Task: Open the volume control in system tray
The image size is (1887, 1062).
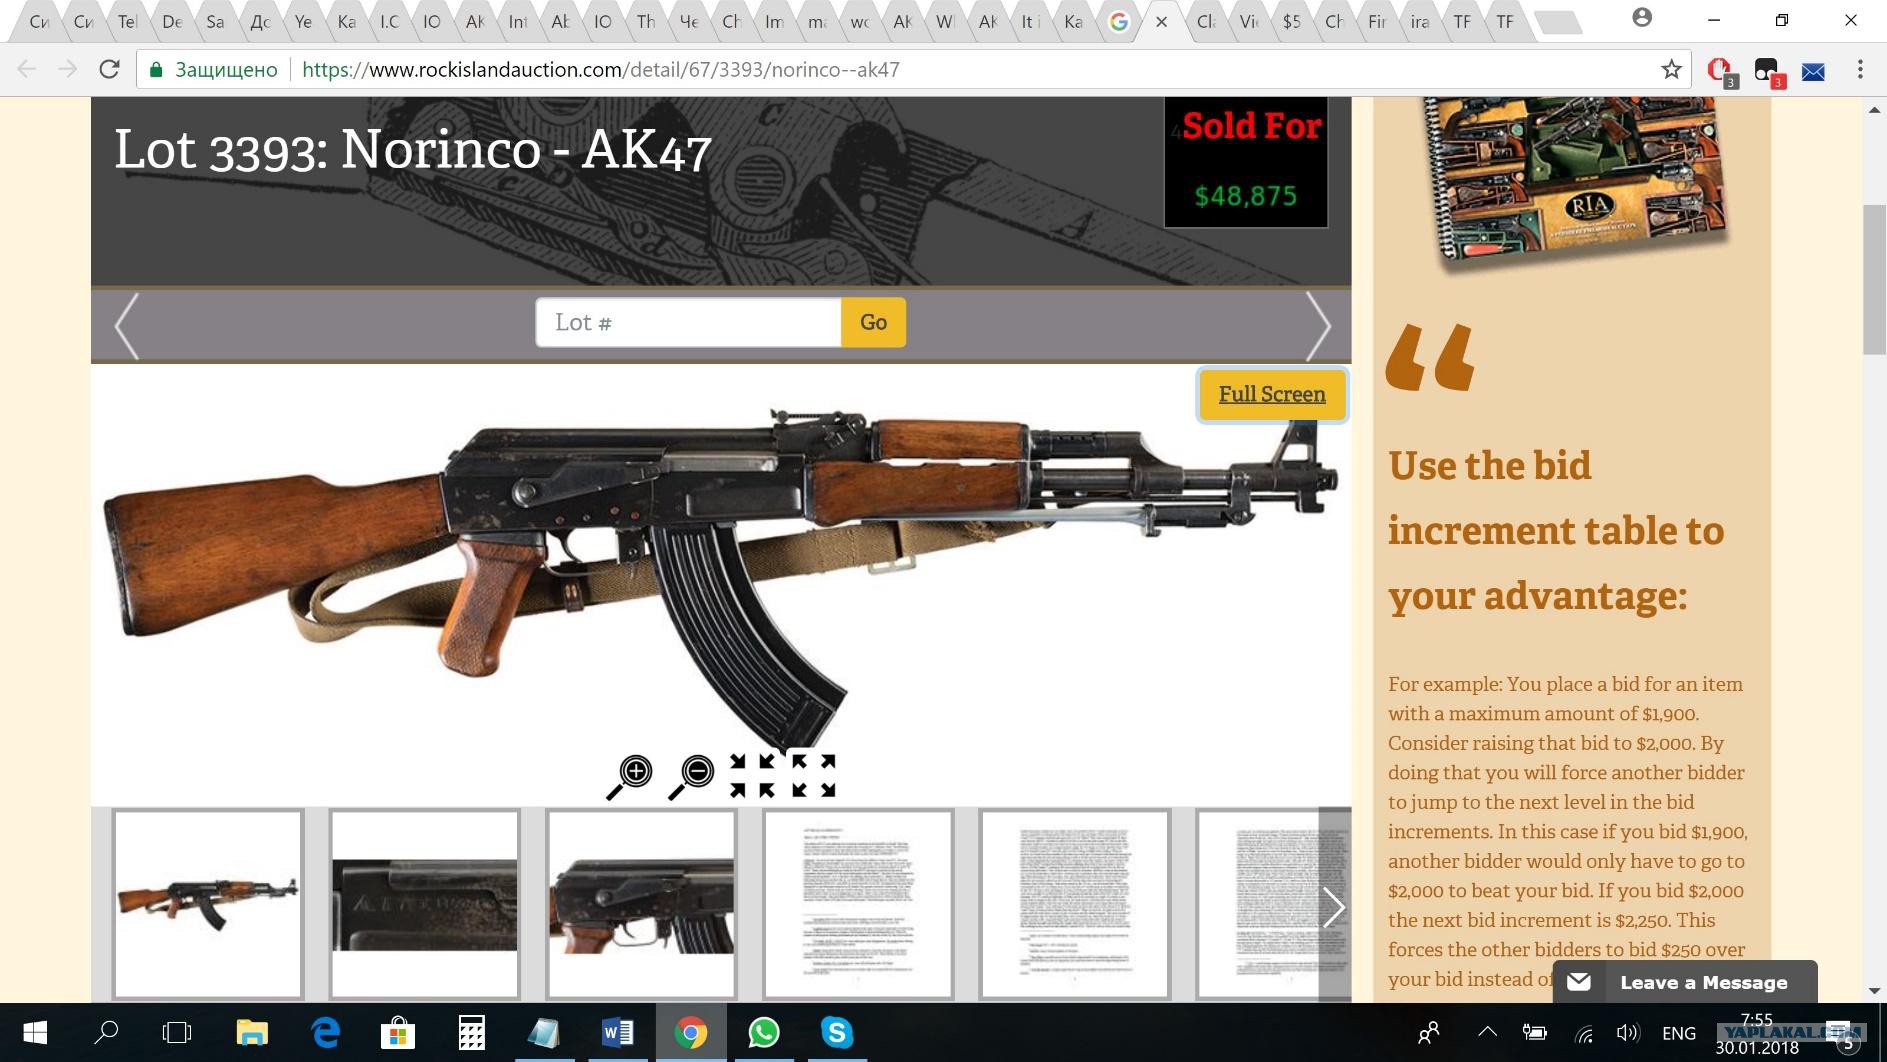Action: tap(1627, 1033)
